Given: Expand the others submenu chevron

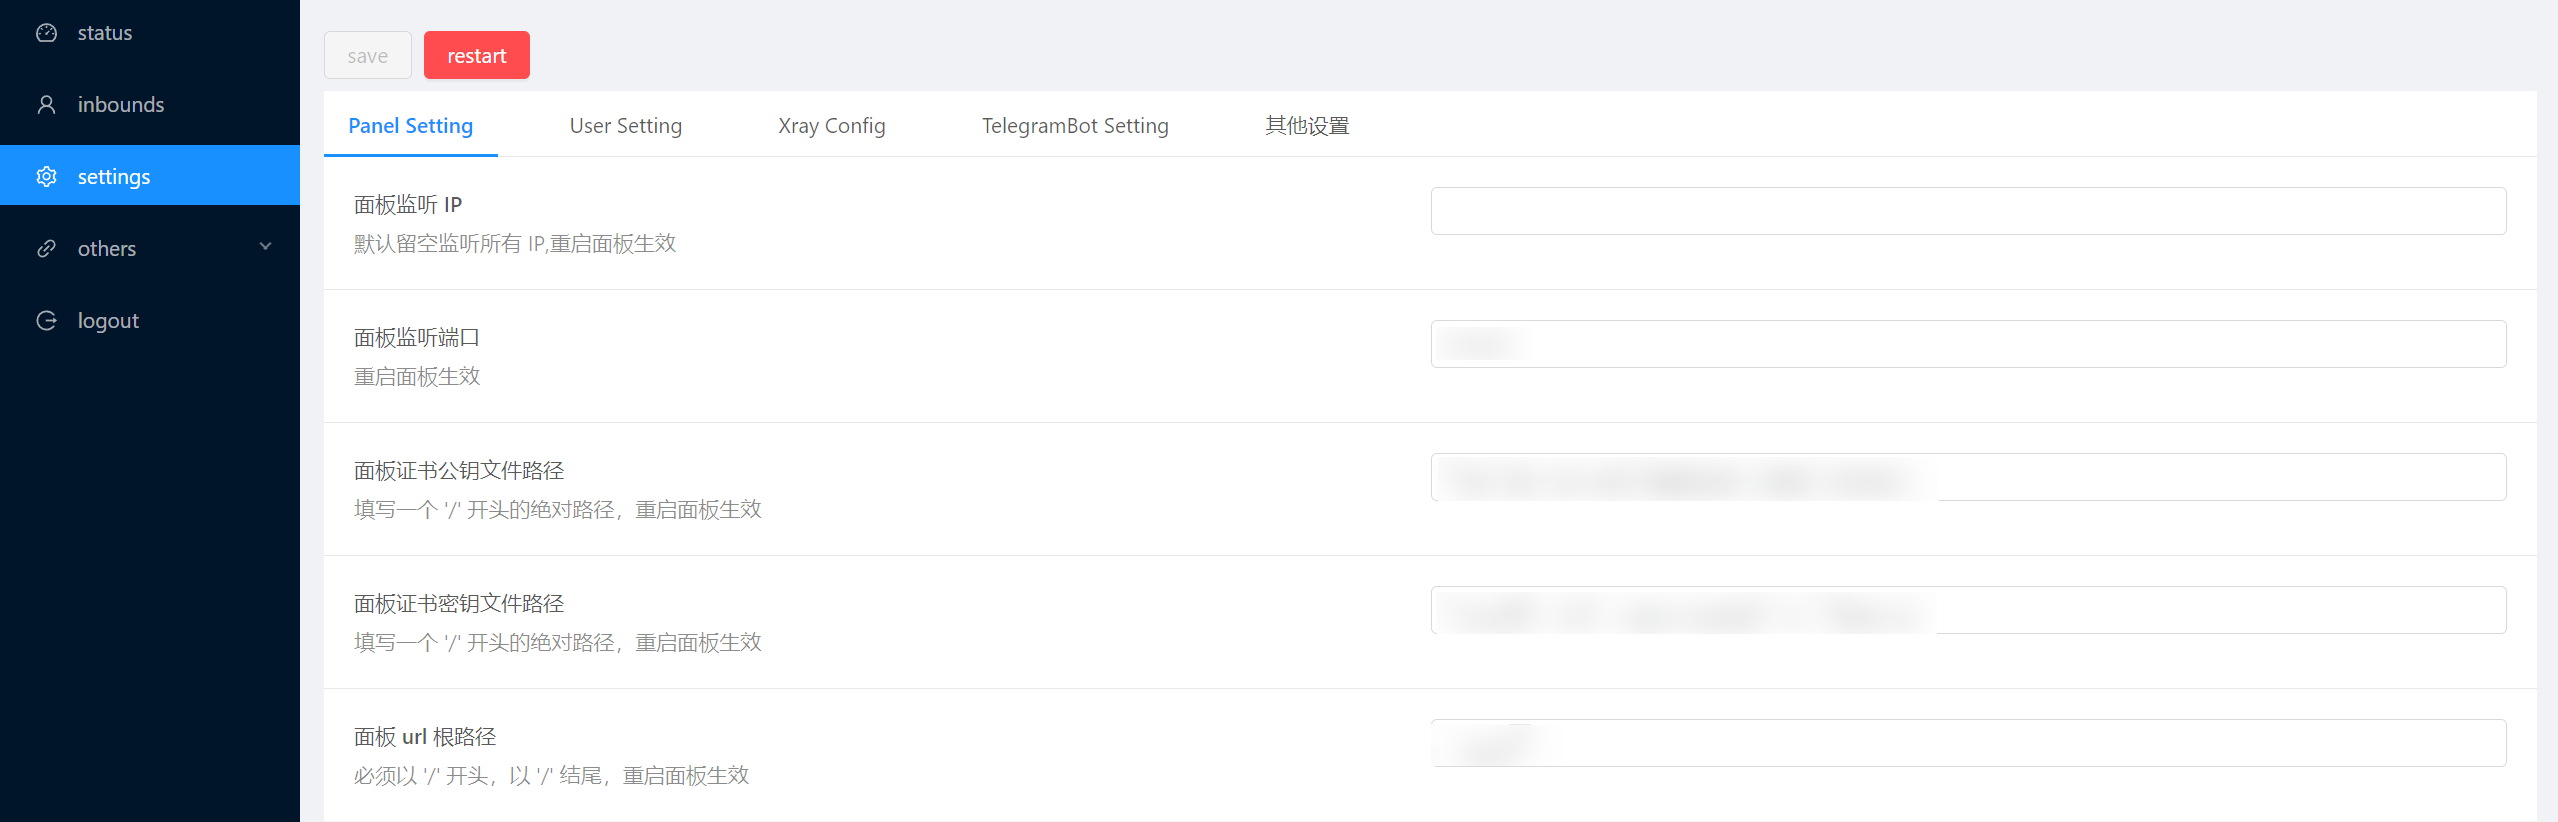Looking at the screenshot, I should coord(265,247).
